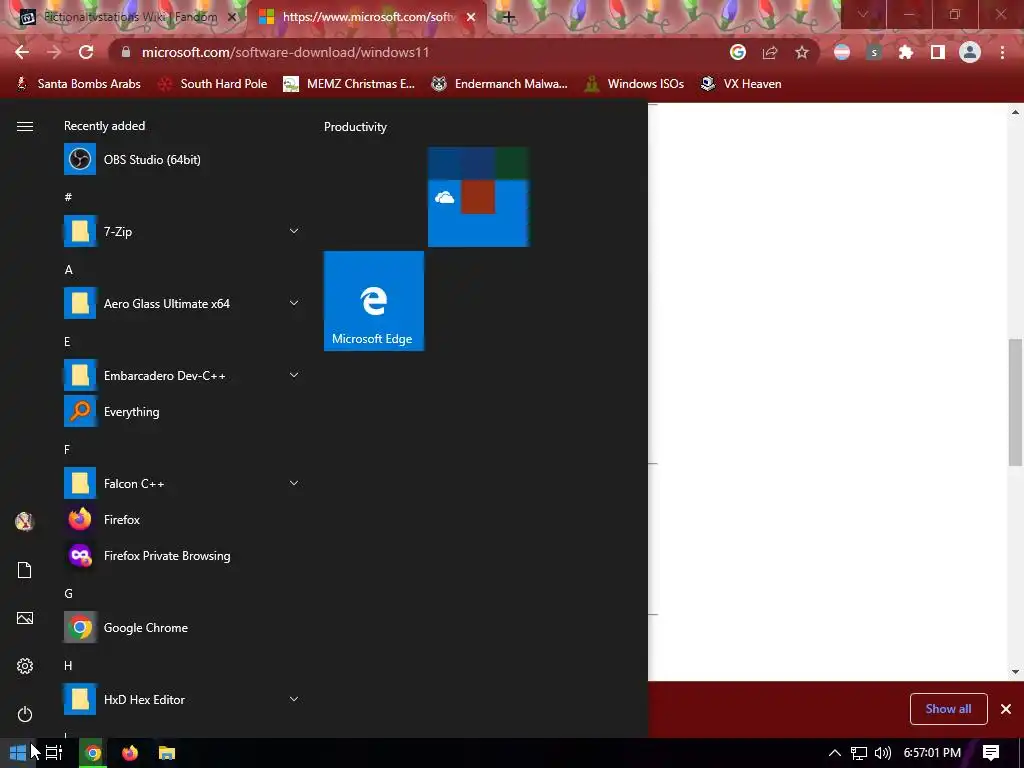The height and width of the screenshot is (768, 1024).
Task: Open the volume speaker tray icon
Action: pyautogui.click(x=882, y=753)
